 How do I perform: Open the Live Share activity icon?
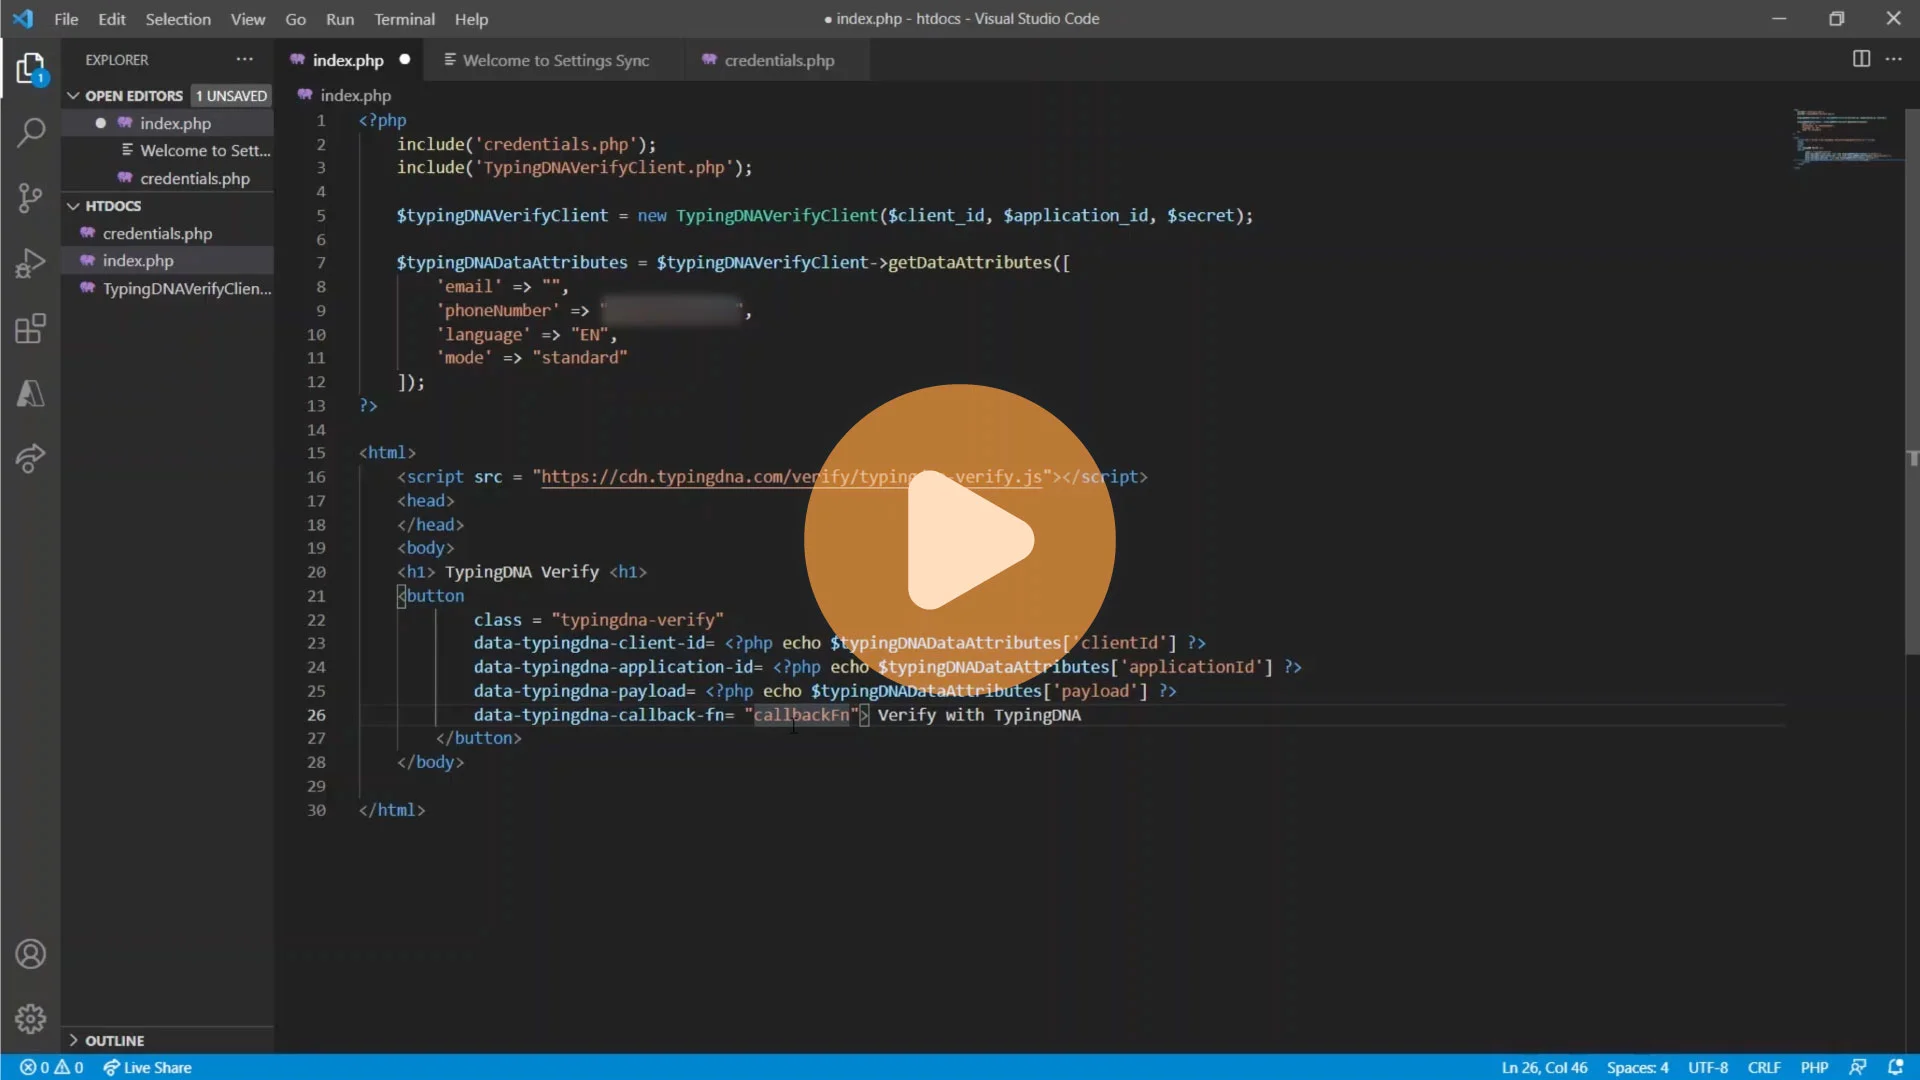pos(31,459)
